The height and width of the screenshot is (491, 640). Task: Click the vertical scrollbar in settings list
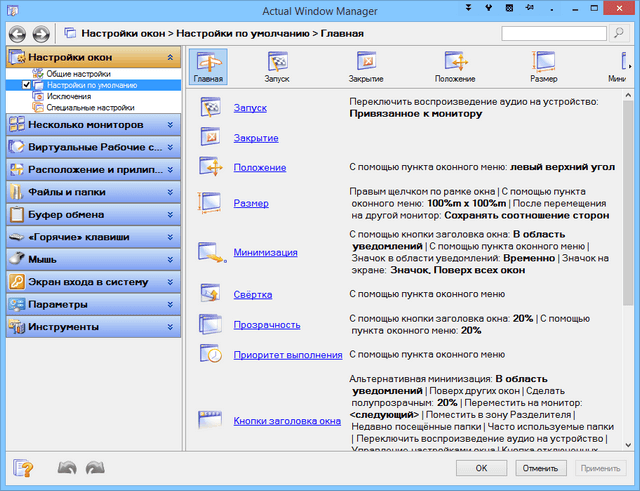pos(628,270)
